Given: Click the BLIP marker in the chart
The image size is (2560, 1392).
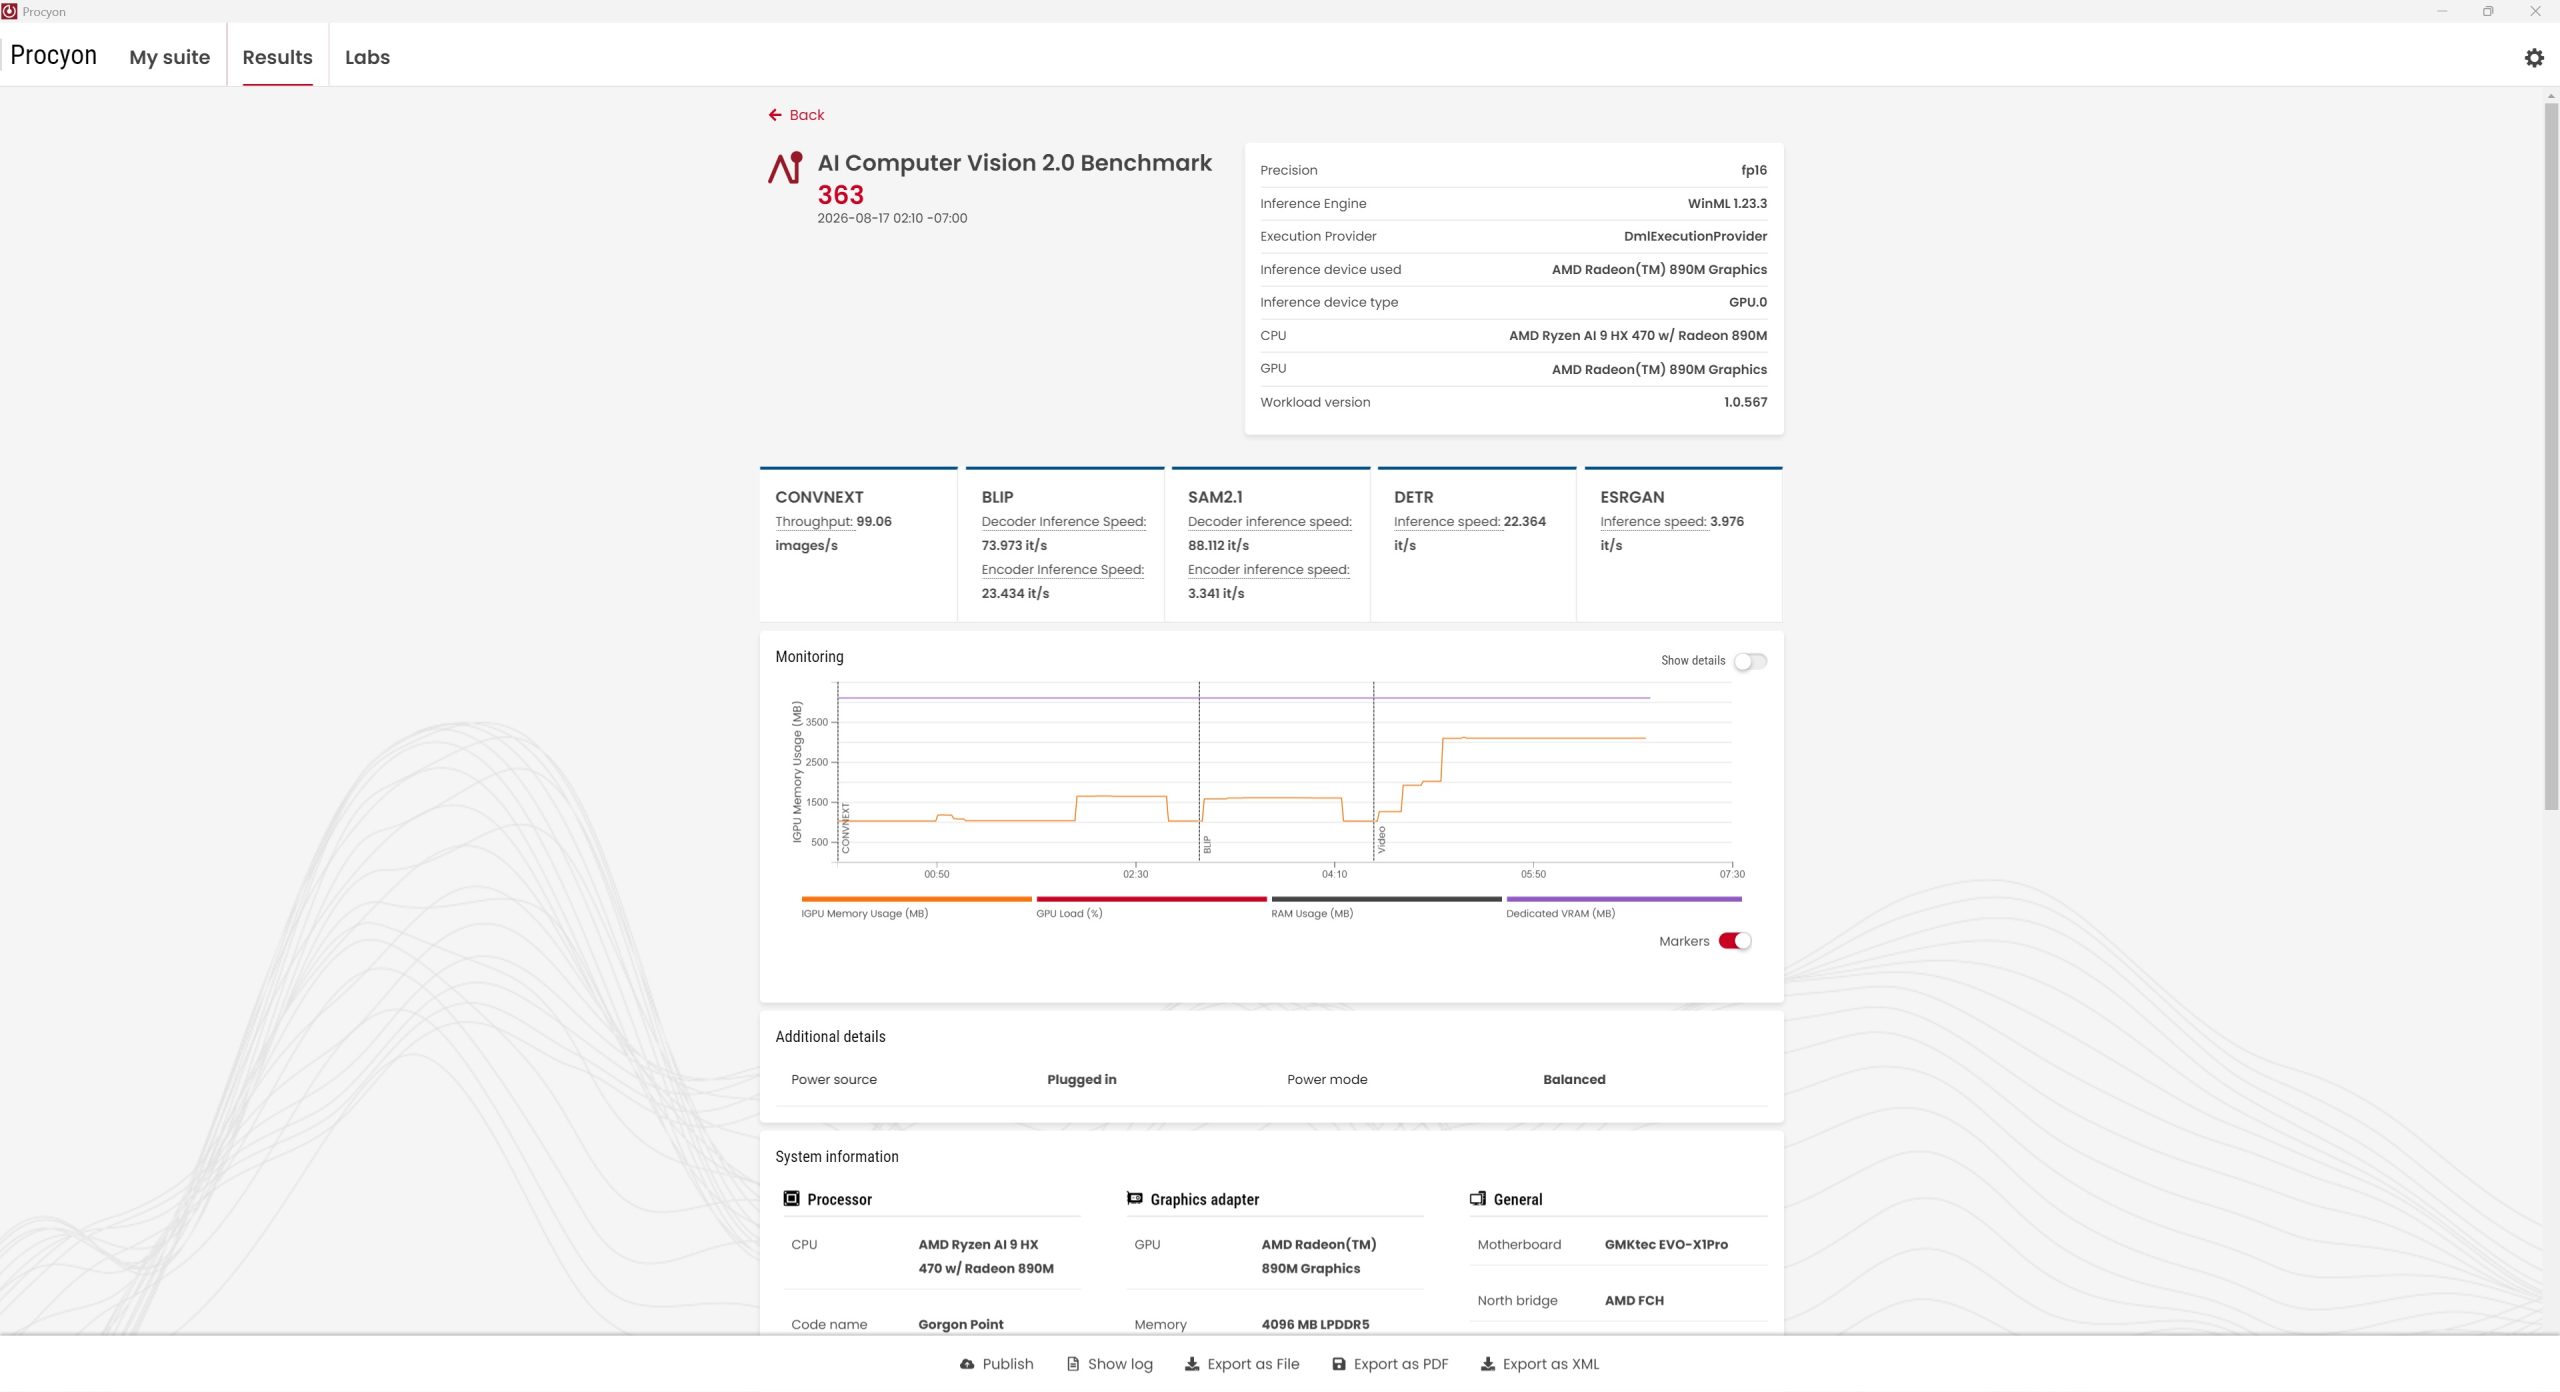Looking at the screenshot, I should [1207, 845].
